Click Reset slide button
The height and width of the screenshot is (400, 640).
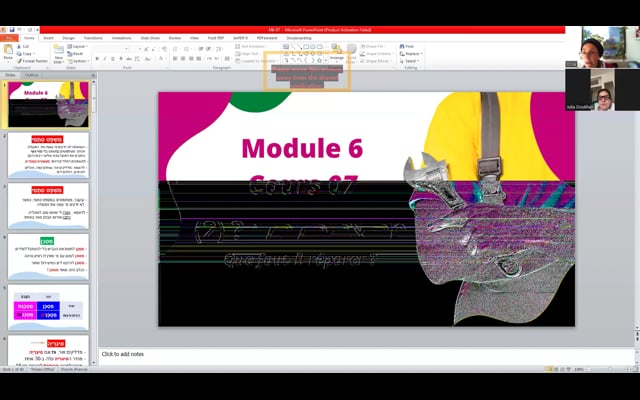76,53
